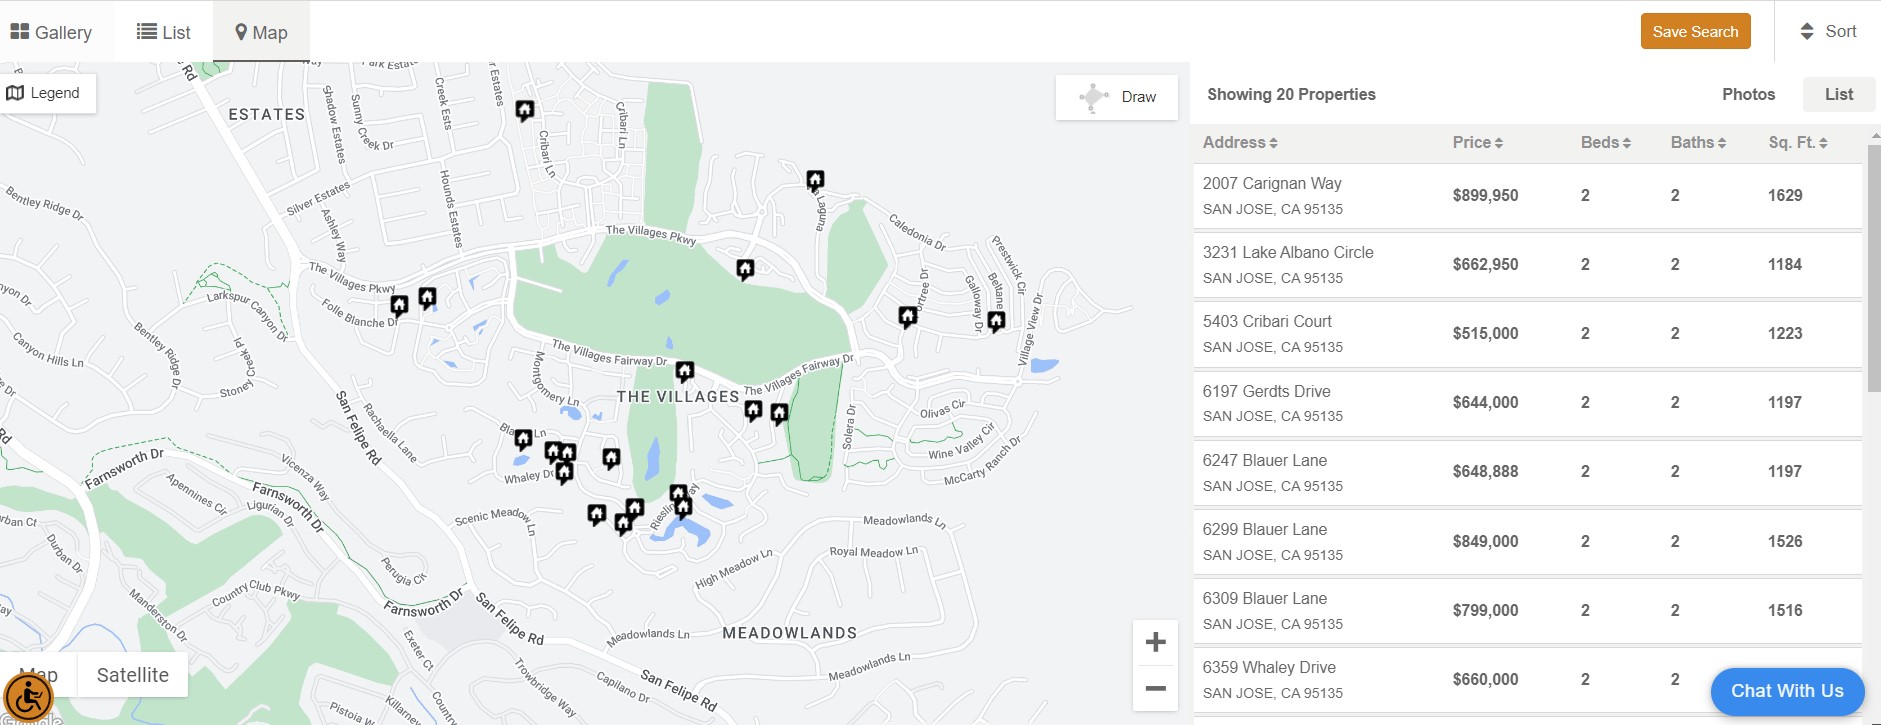Toggle sidebar to List view
1881x725 pixels.
click(1838, 94)
